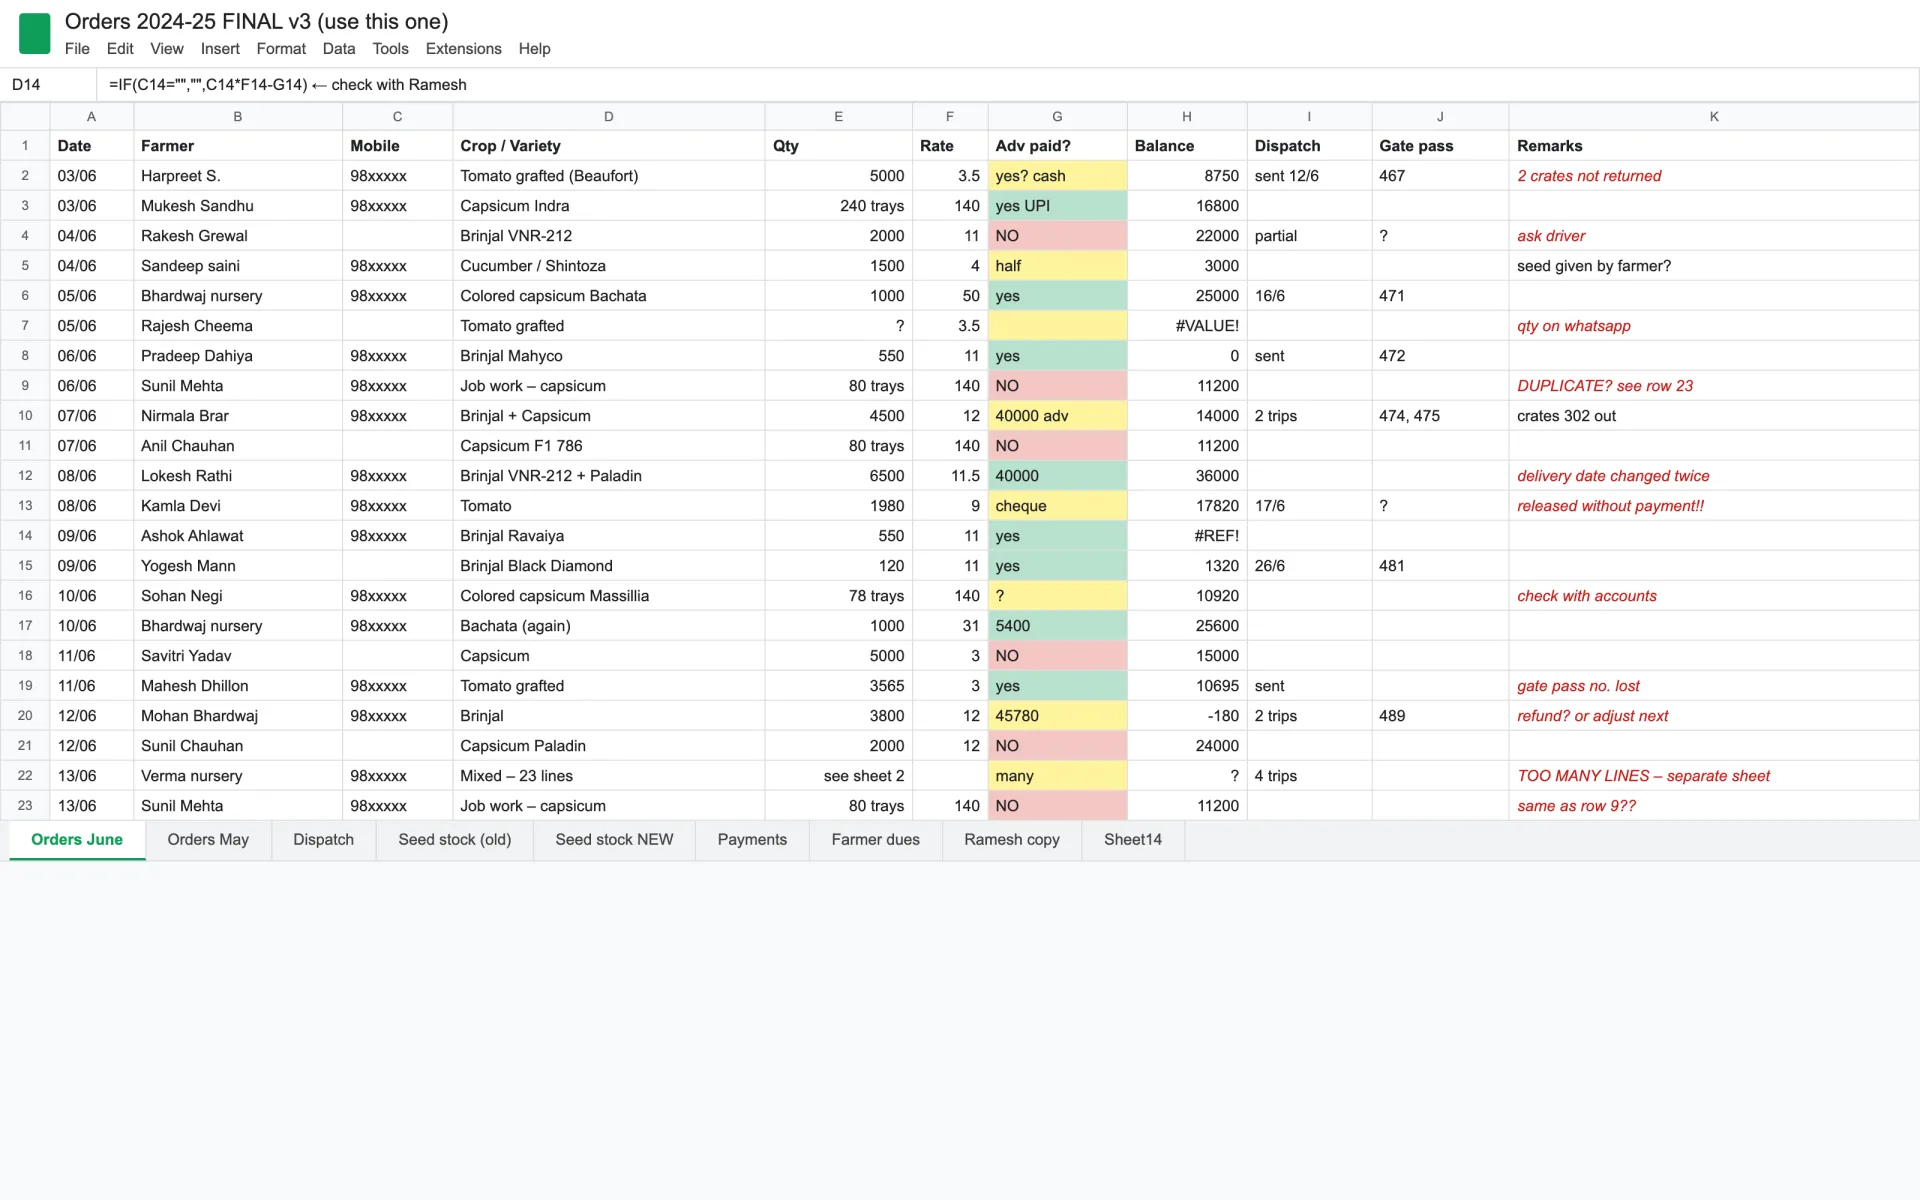
Task: Click the #REF! error cell
Action: coord(1187,536)
